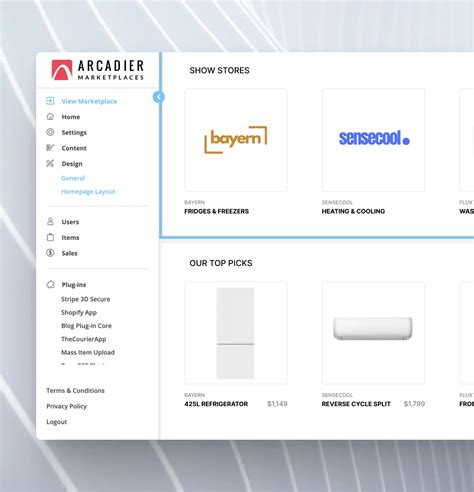Select the Sensecool store logo card
This screenshot has height=492, width=474.
373,140
